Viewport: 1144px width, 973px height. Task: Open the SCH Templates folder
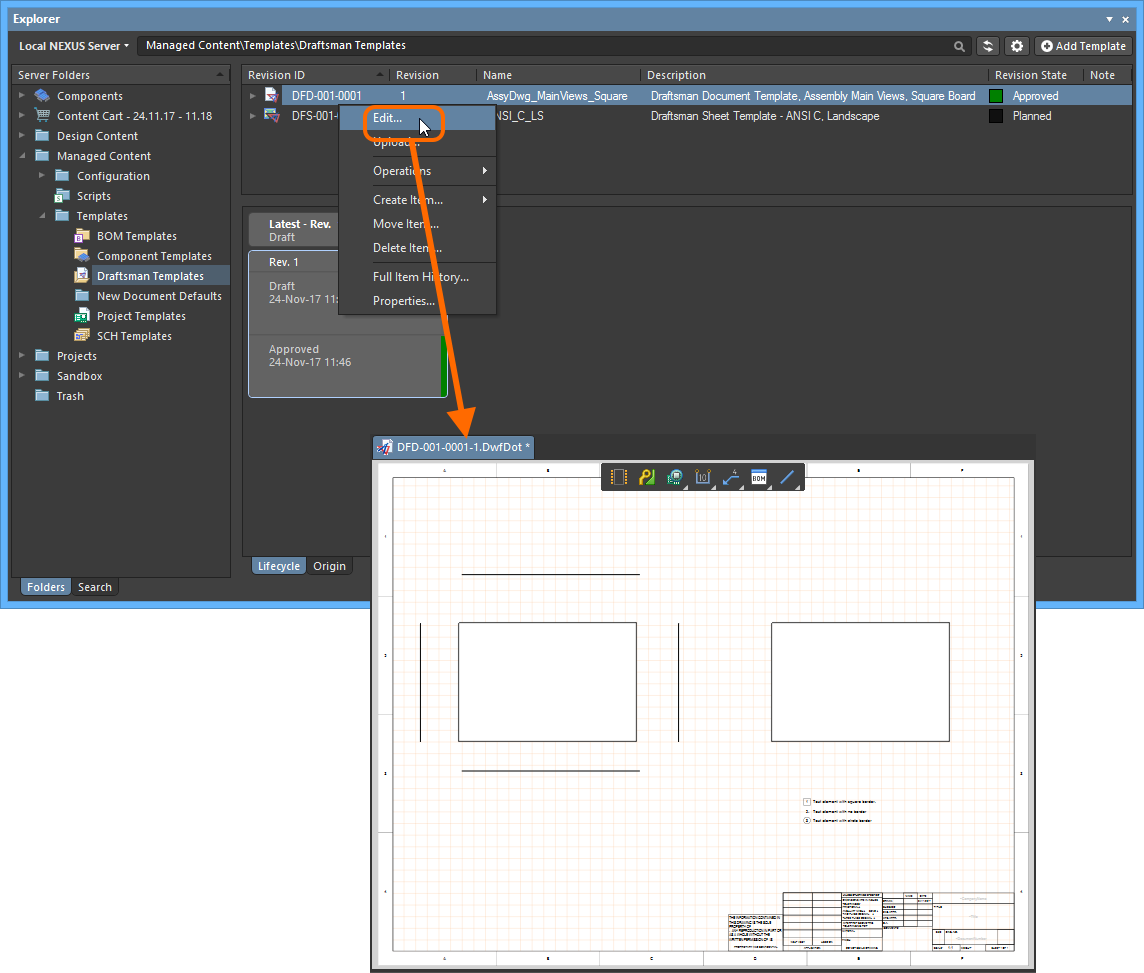[x=134, y=336]
